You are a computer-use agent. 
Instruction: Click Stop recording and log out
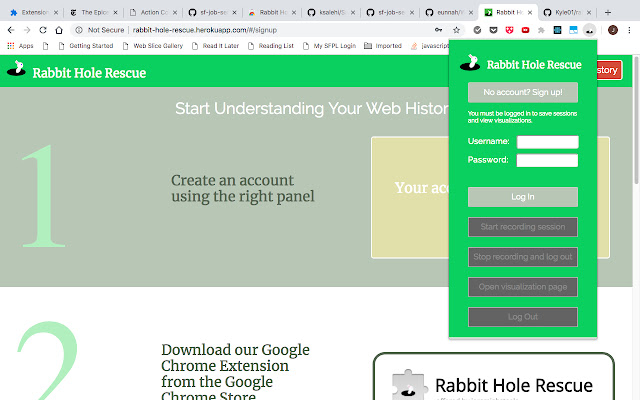pyautogui.click(x=523, y=257)
